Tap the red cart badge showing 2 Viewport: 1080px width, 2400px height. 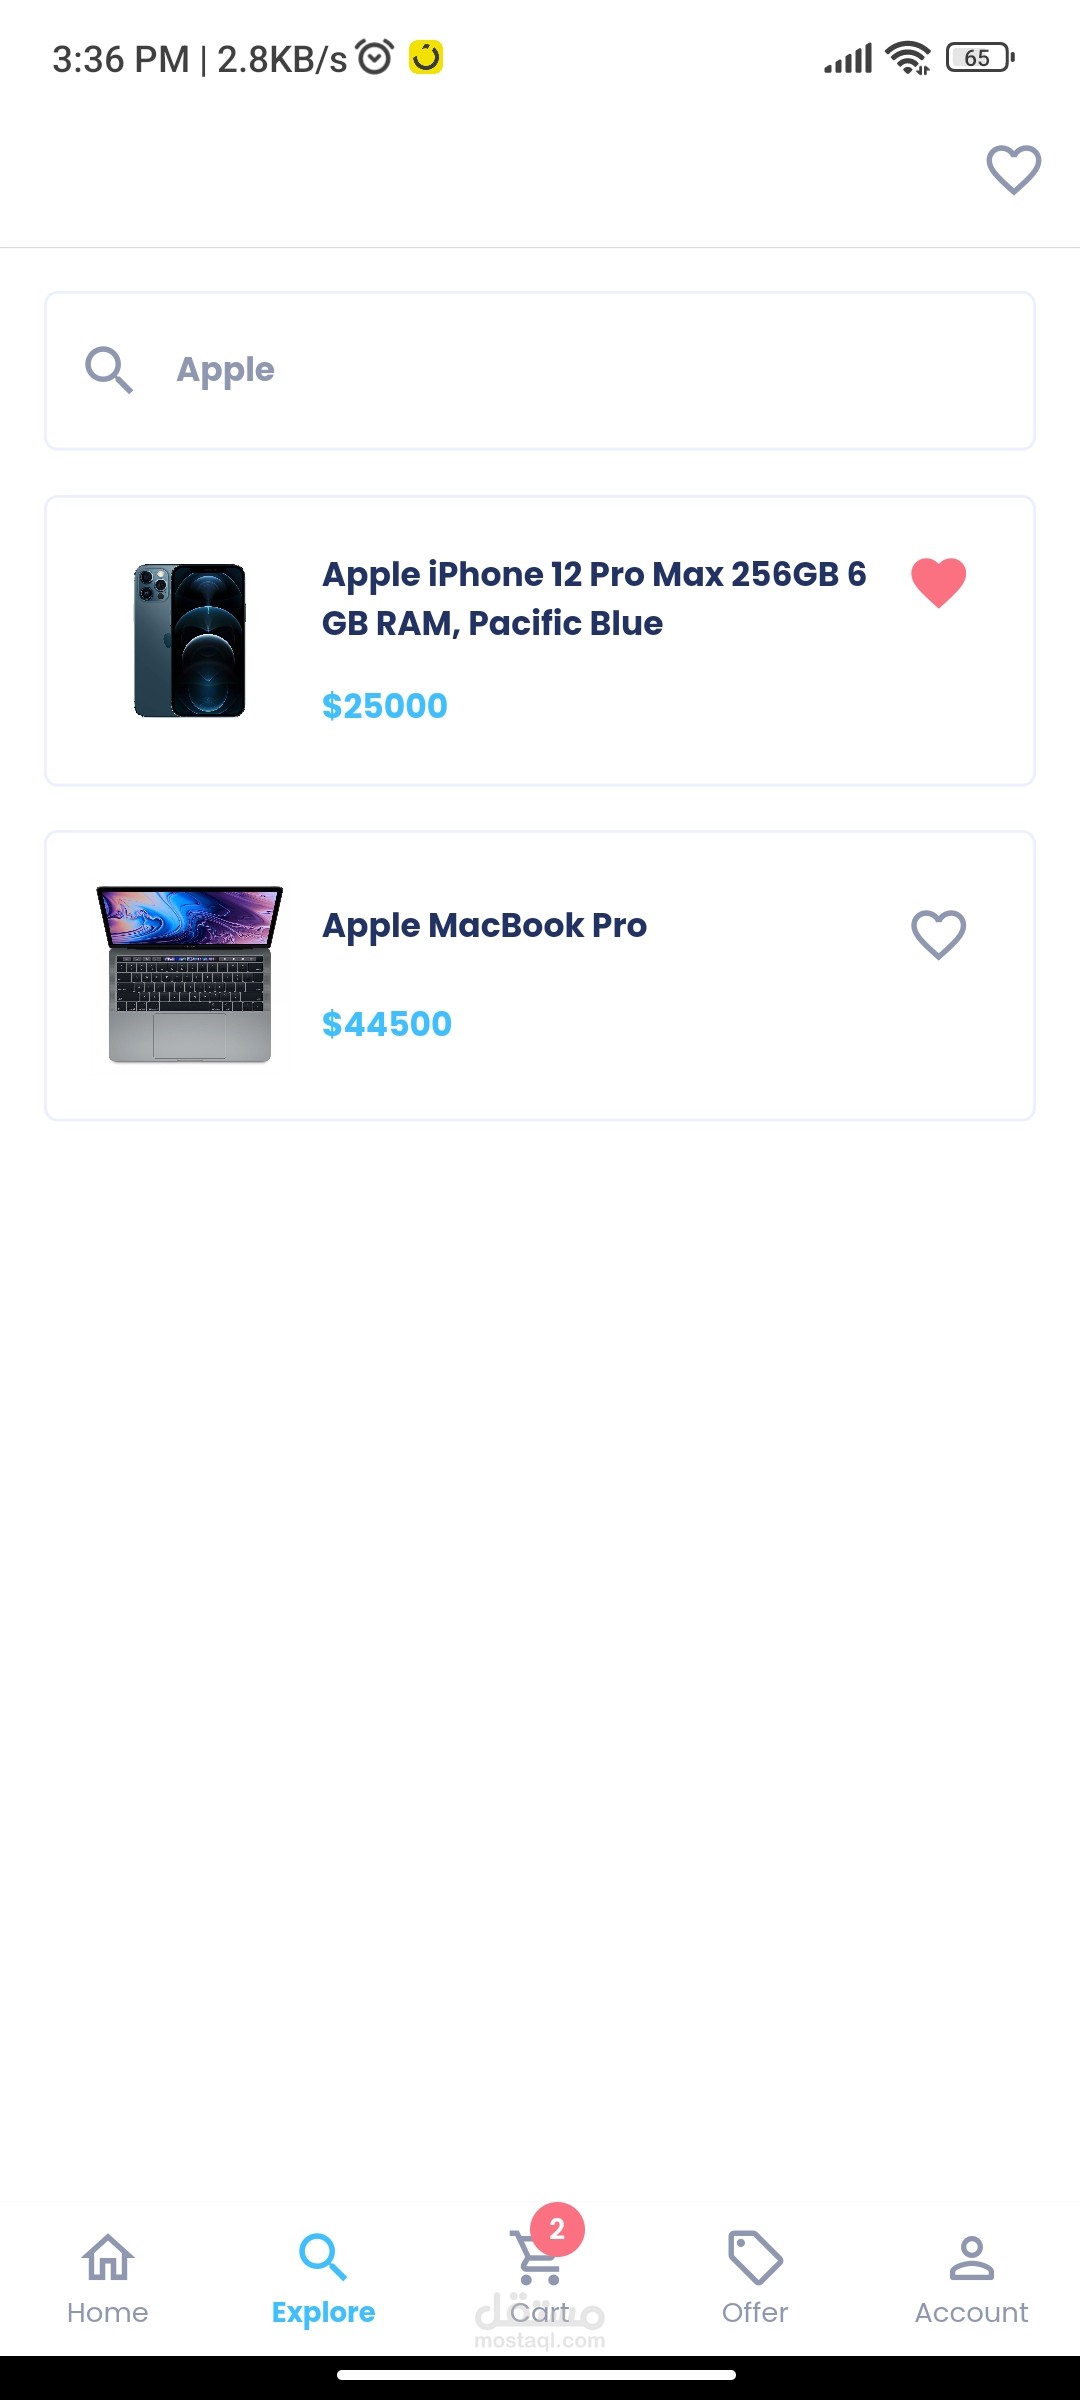557,2229
